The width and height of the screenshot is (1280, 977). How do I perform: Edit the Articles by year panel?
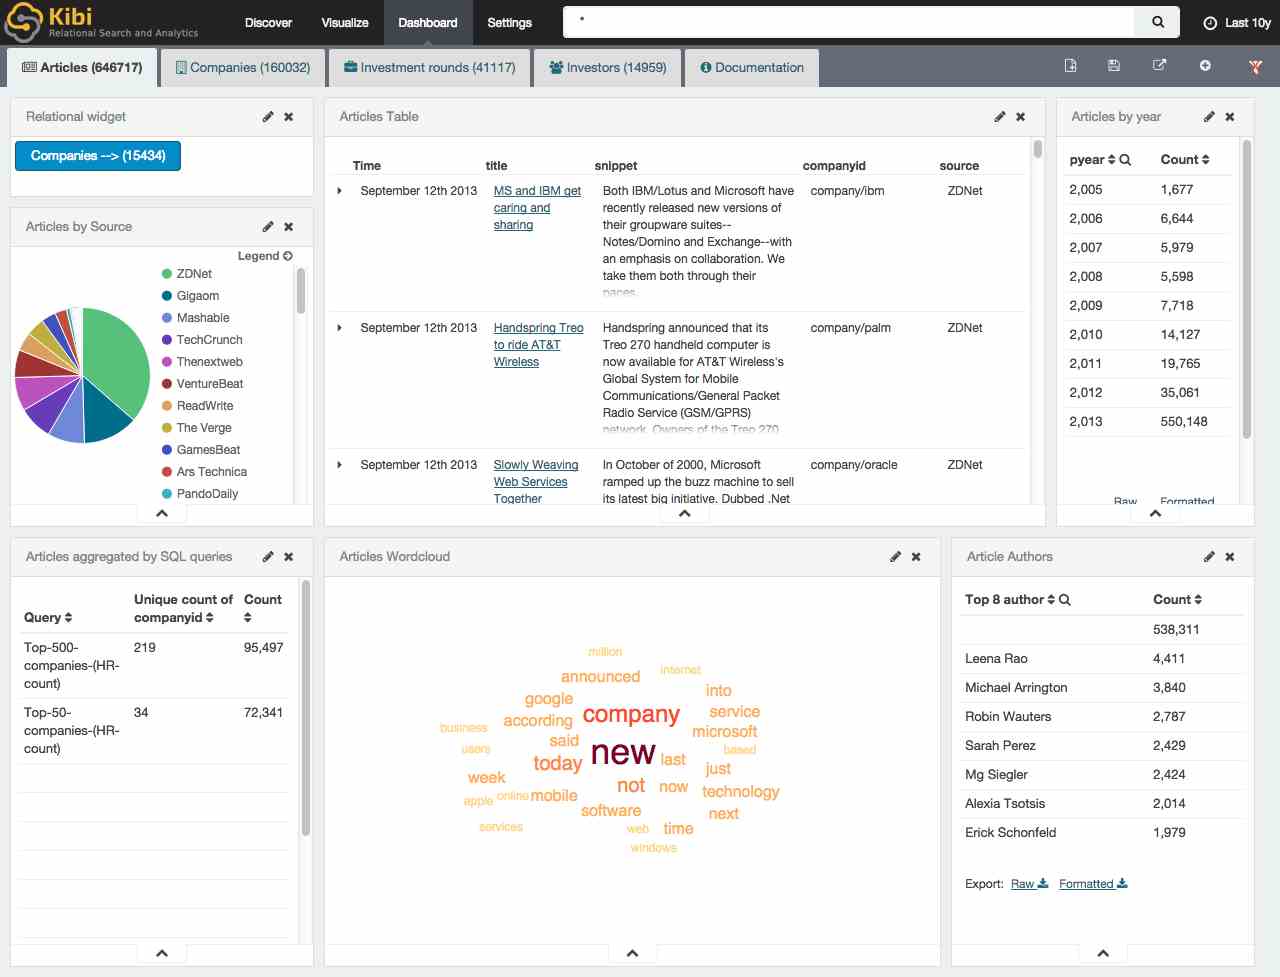pos(1209,117)
